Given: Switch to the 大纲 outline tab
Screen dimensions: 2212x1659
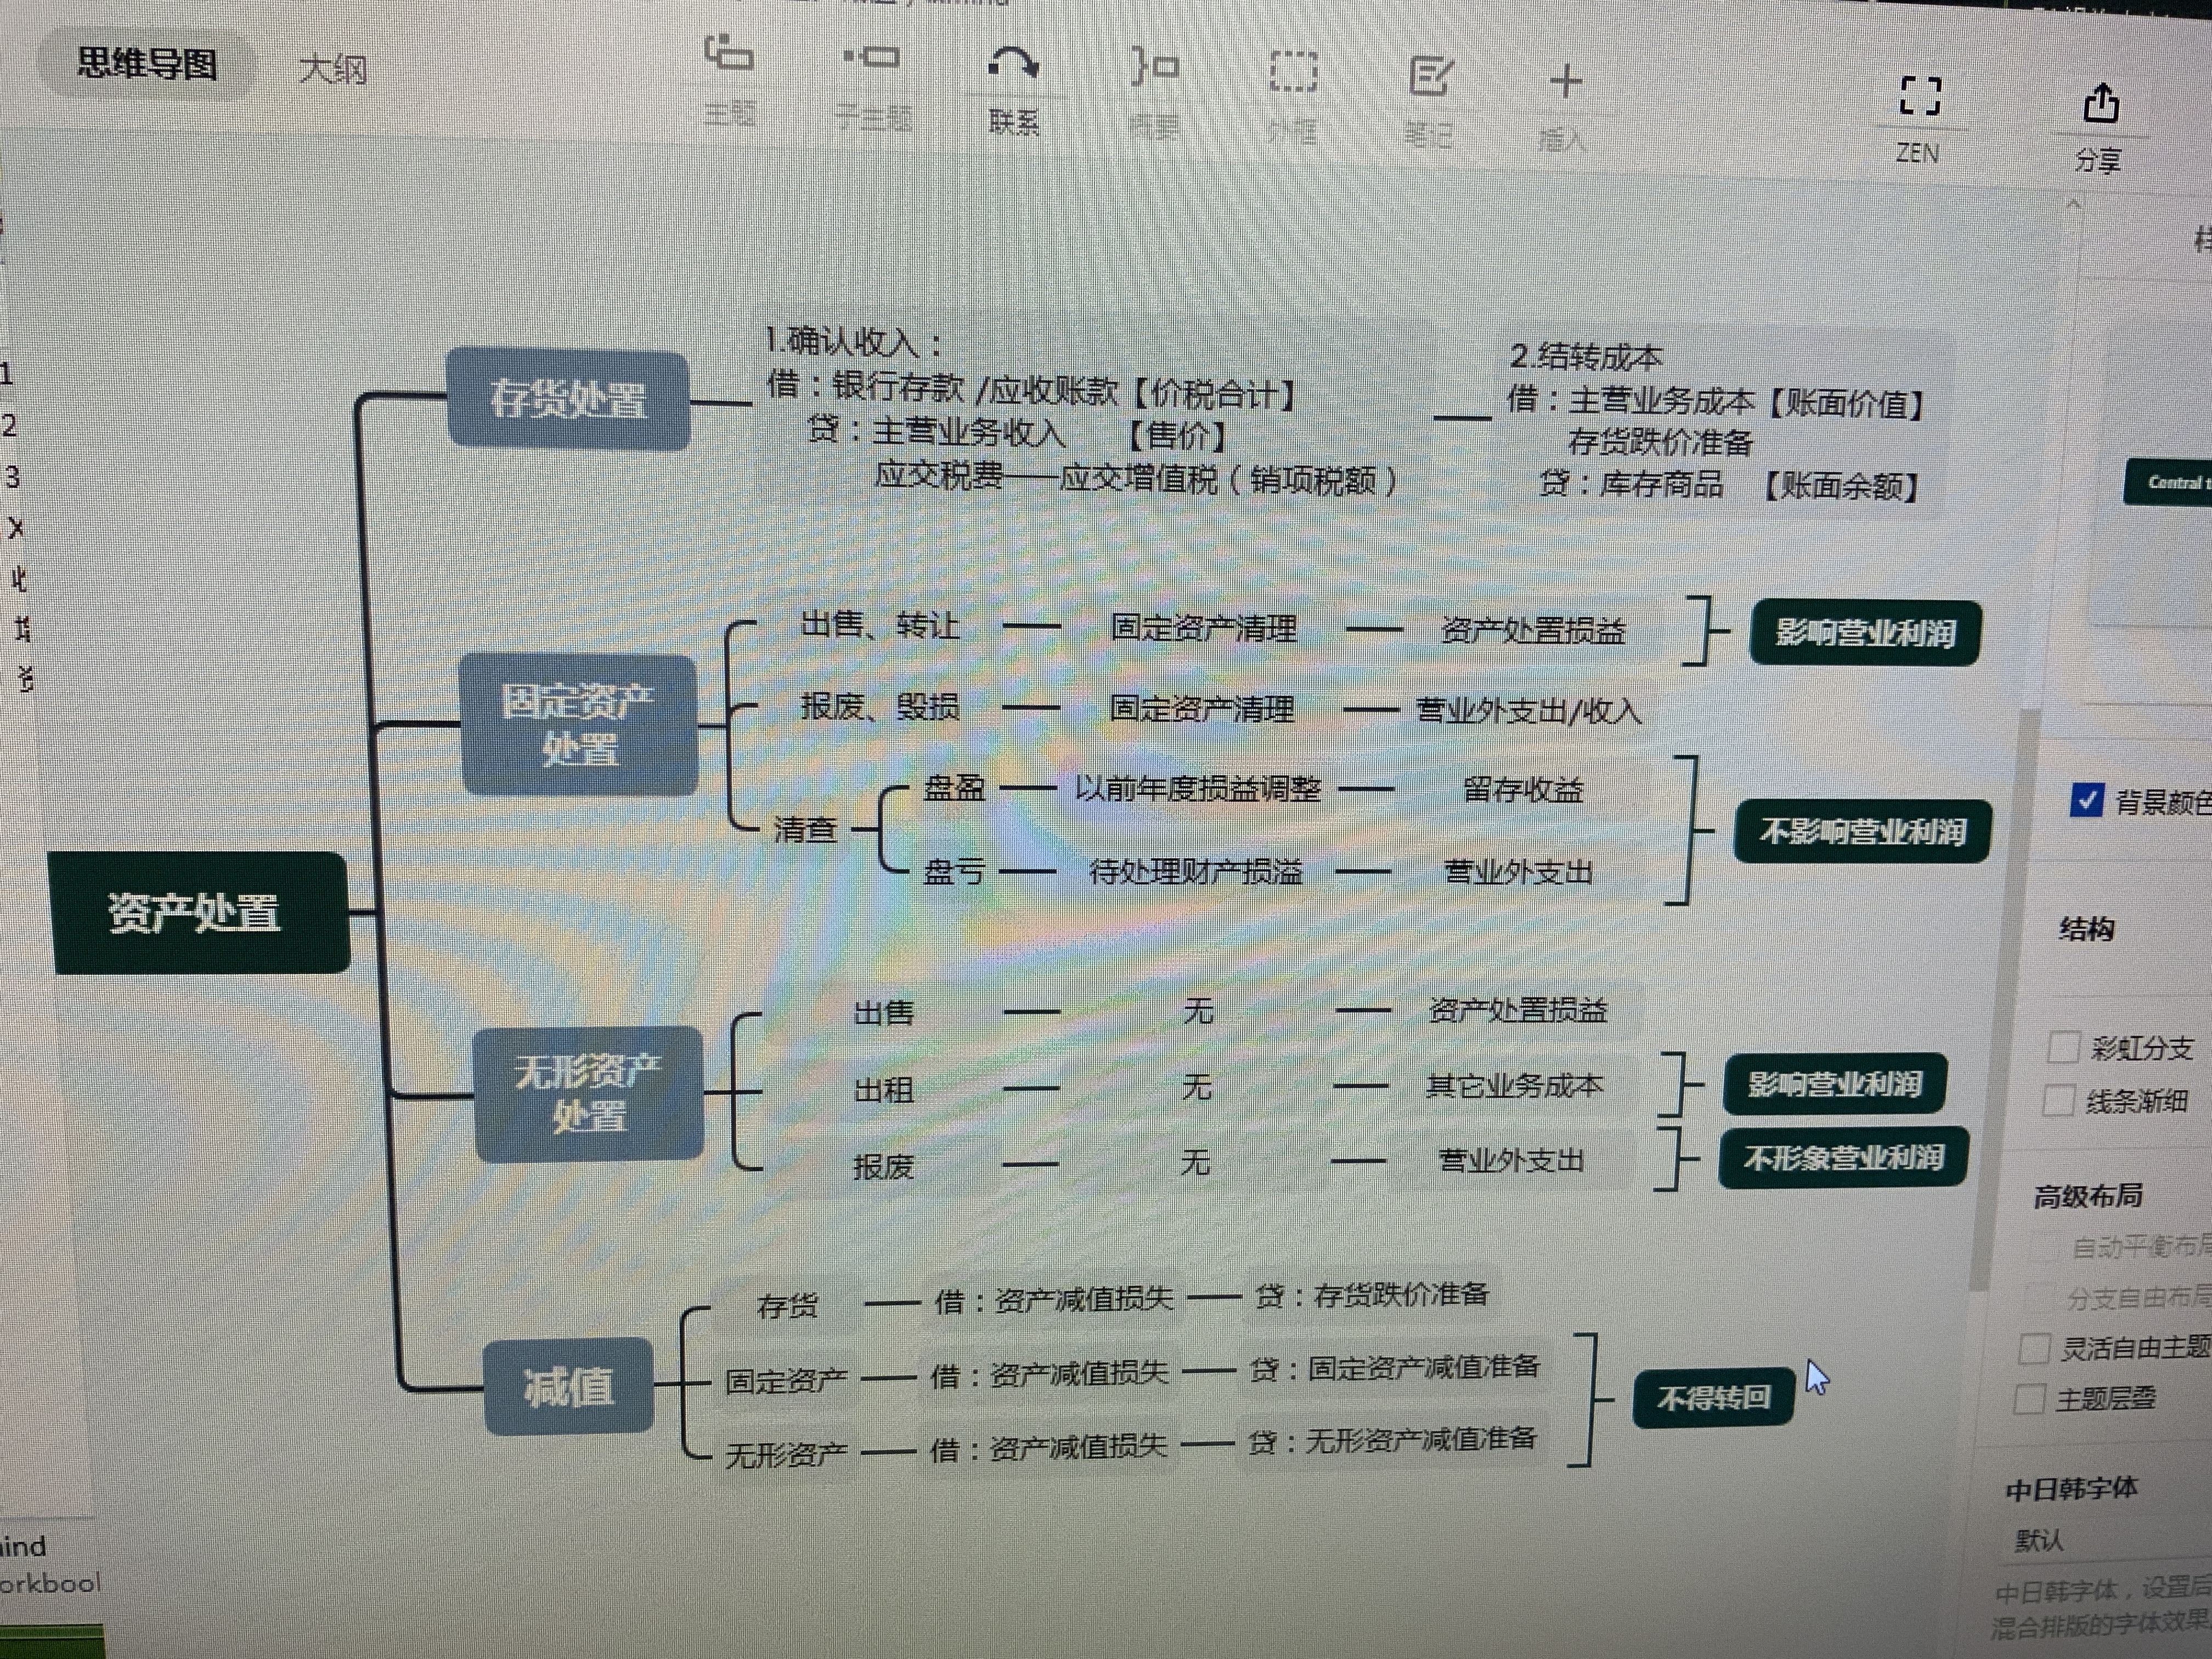Looking at the screenshot, I should 333,69.
